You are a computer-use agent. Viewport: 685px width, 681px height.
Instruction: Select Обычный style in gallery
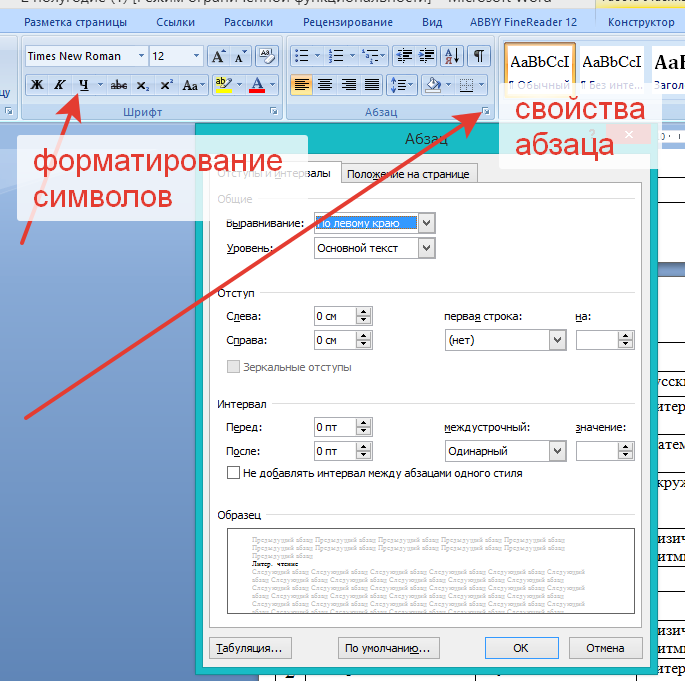(x=540, y=70)
